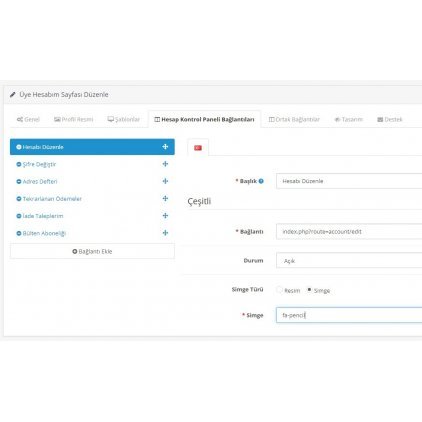Open the Şablonlar tab
The image size is (422, 422).
tap(123, 119)
